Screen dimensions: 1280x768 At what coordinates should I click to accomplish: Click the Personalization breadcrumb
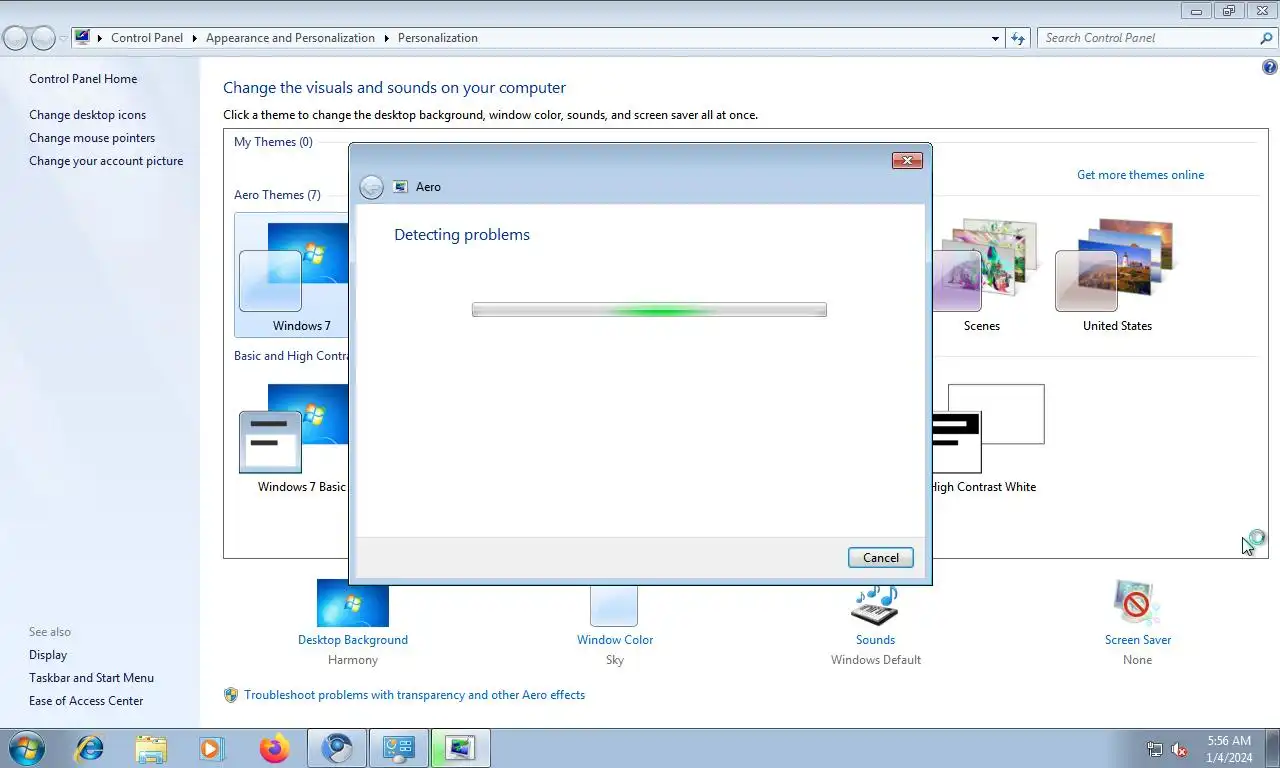click(438, 38)
